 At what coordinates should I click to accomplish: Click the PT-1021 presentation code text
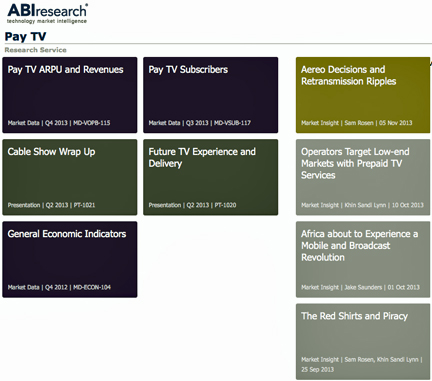click(x=84, y=205)
